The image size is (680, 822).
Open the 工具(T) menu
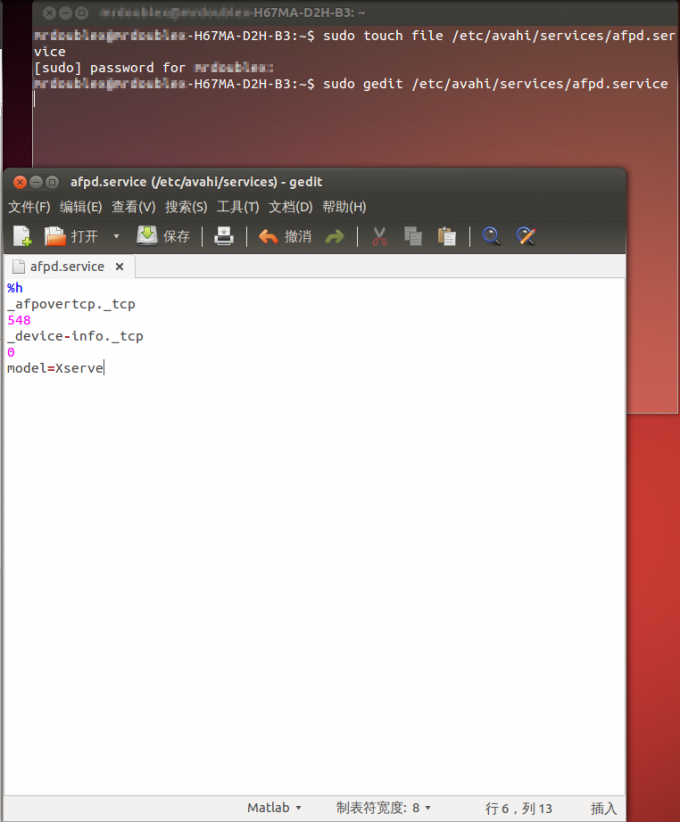(238, 207)
